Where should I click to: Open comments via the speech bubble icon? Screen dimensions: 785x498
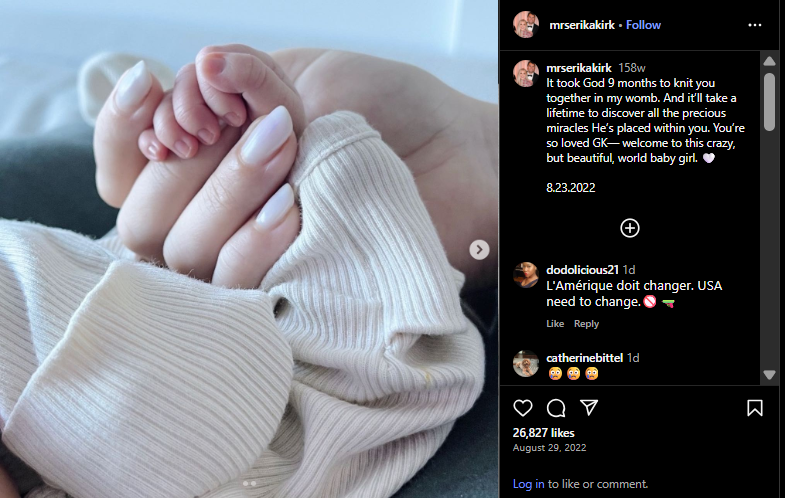click(x=556, y=408)
